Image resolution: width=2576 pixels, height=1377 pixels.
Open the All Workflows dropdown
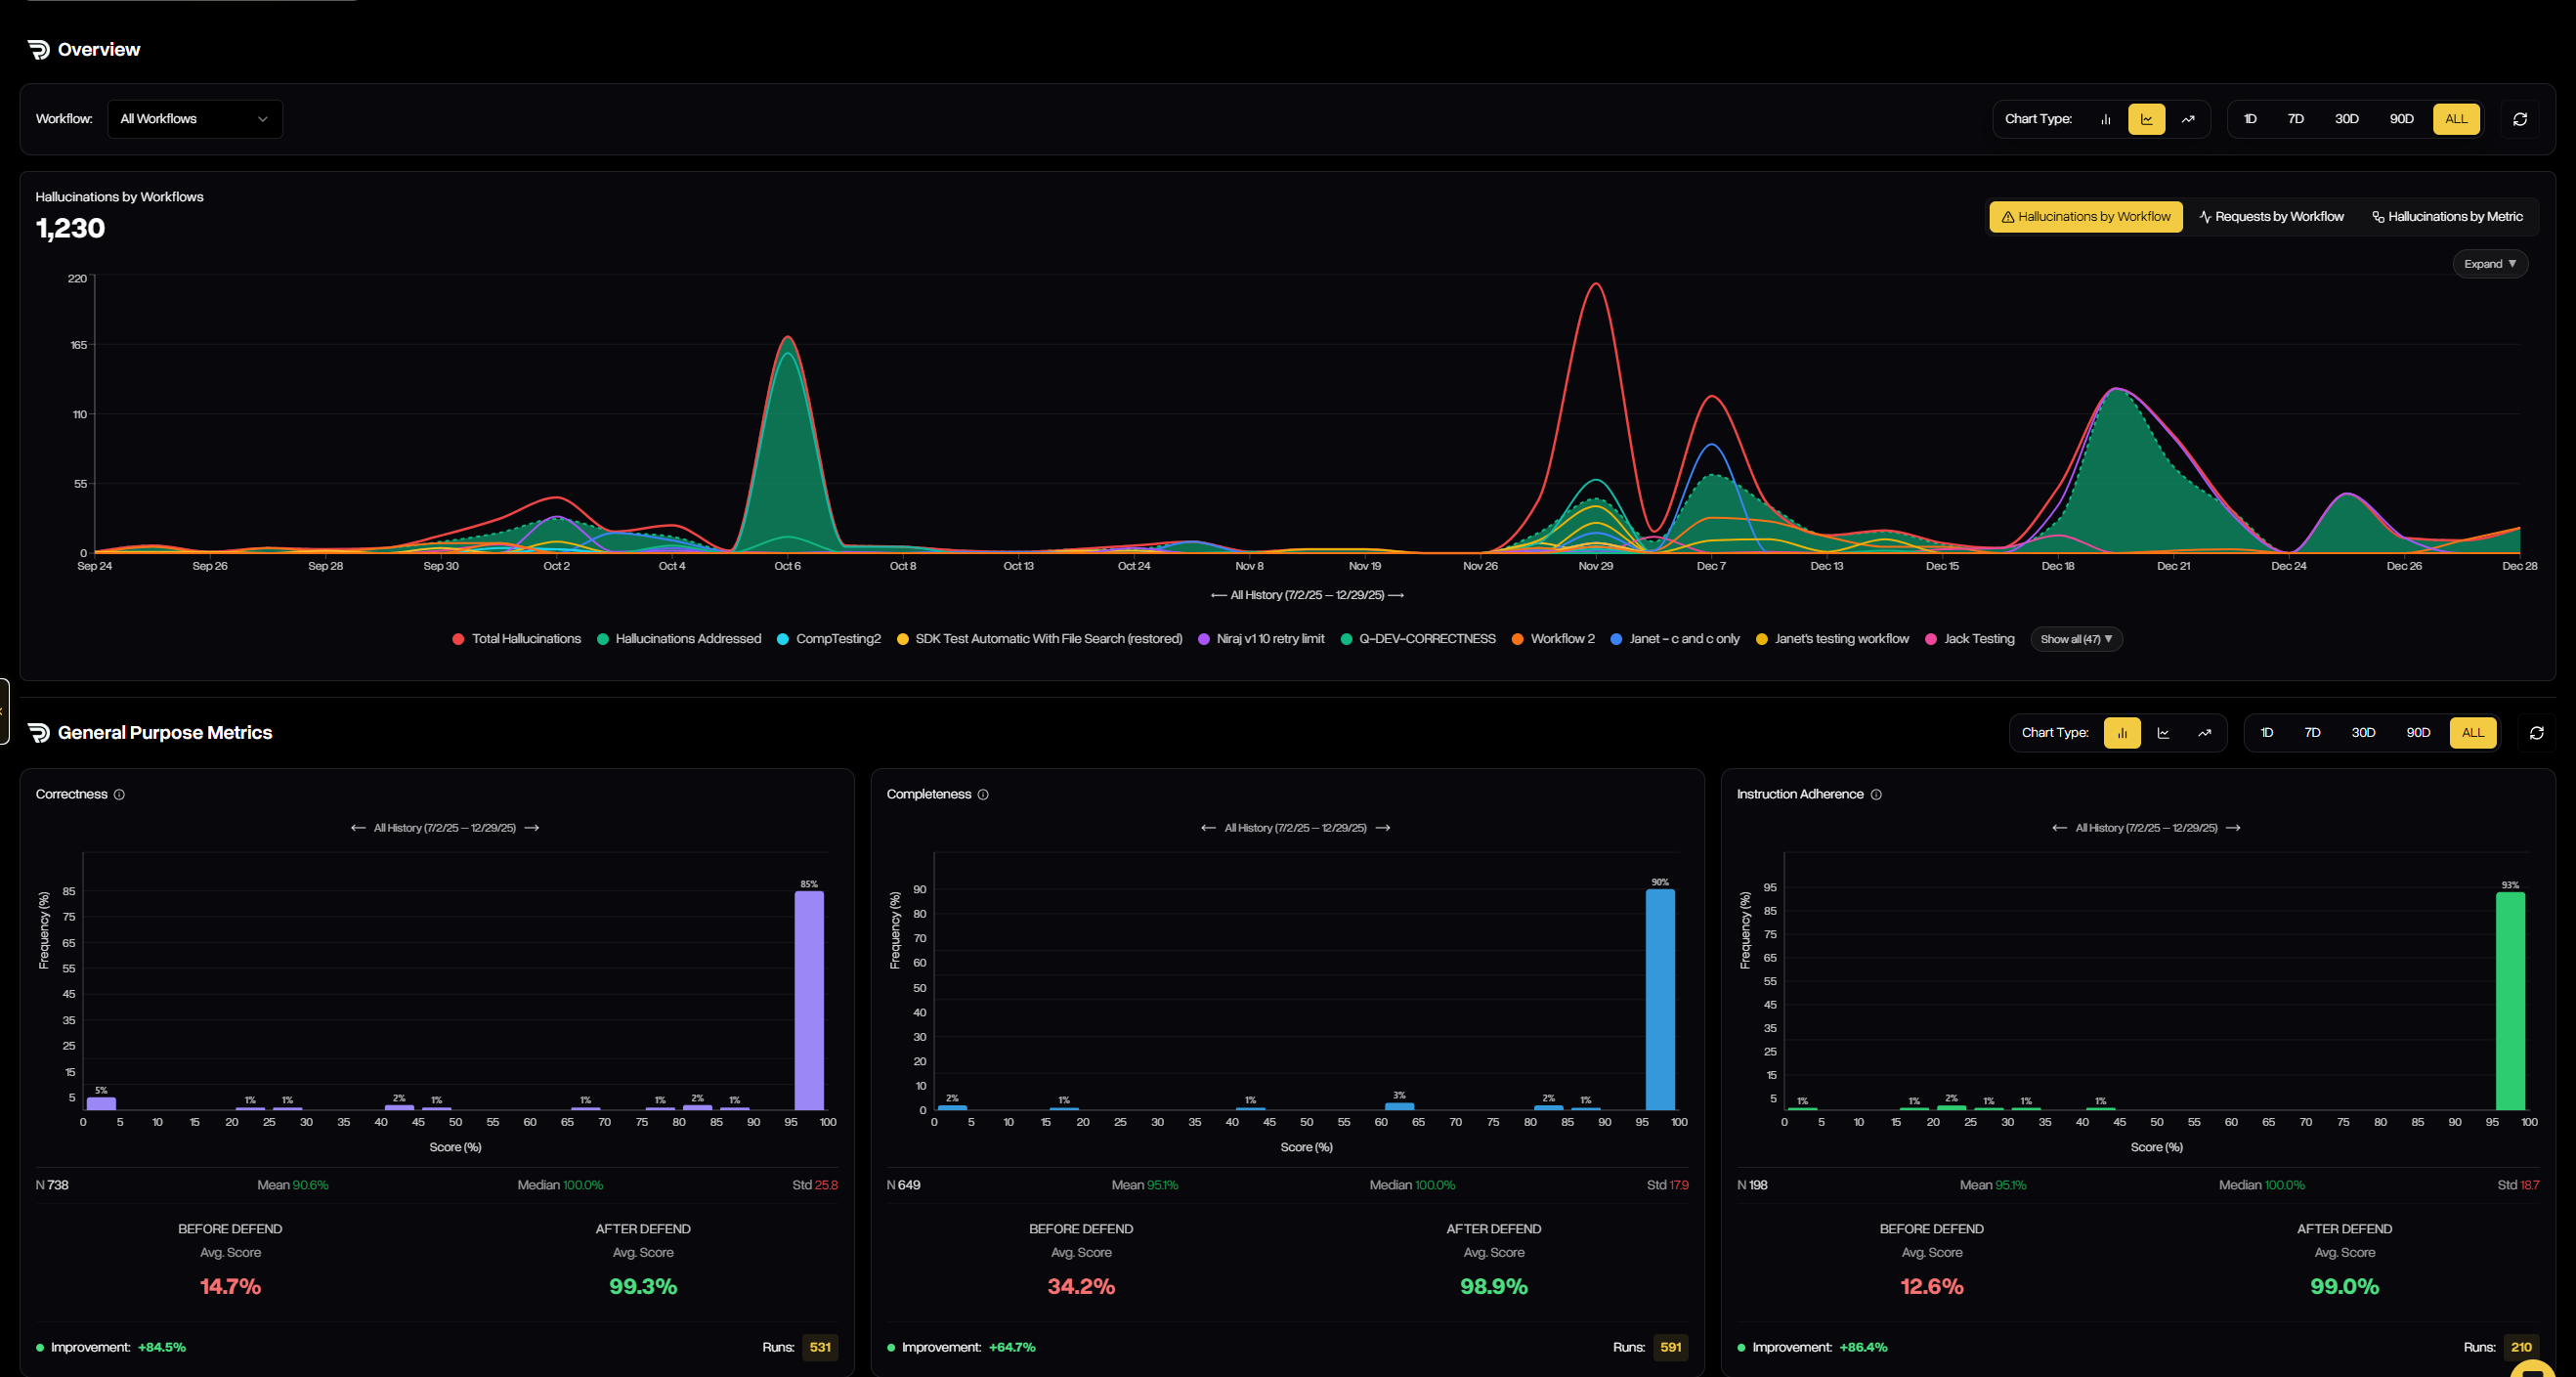coord(195,118)
